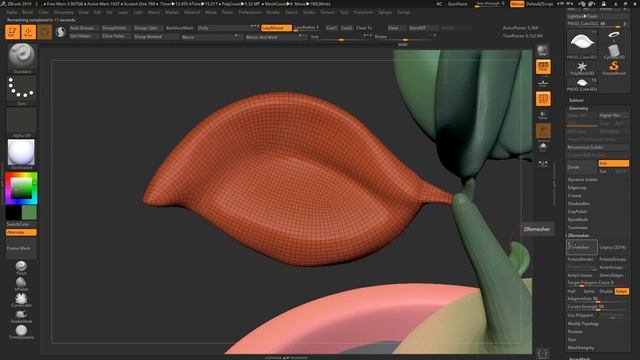Select the hPolish brush icon
This screenshot has width=640, height=360.
pyautogui.click(x=21, y=284)
